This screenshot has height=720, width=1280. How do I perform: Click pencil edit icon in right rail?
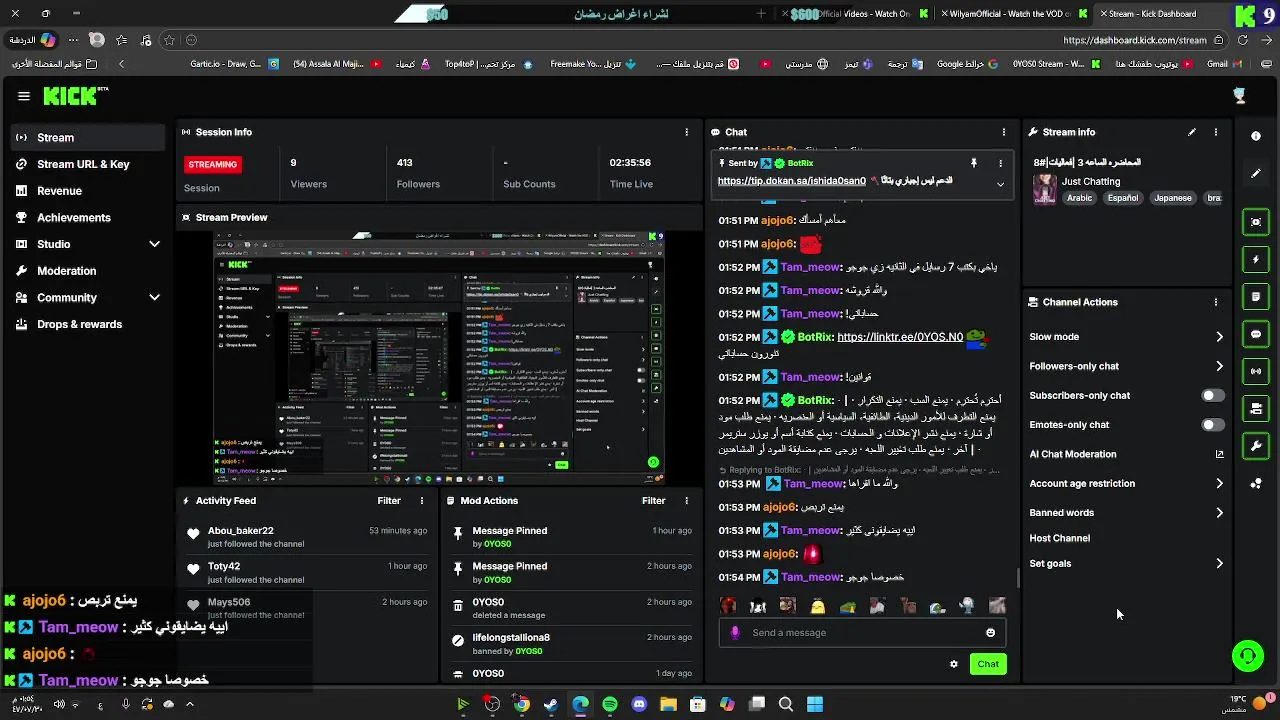[x=1256, y=173]
